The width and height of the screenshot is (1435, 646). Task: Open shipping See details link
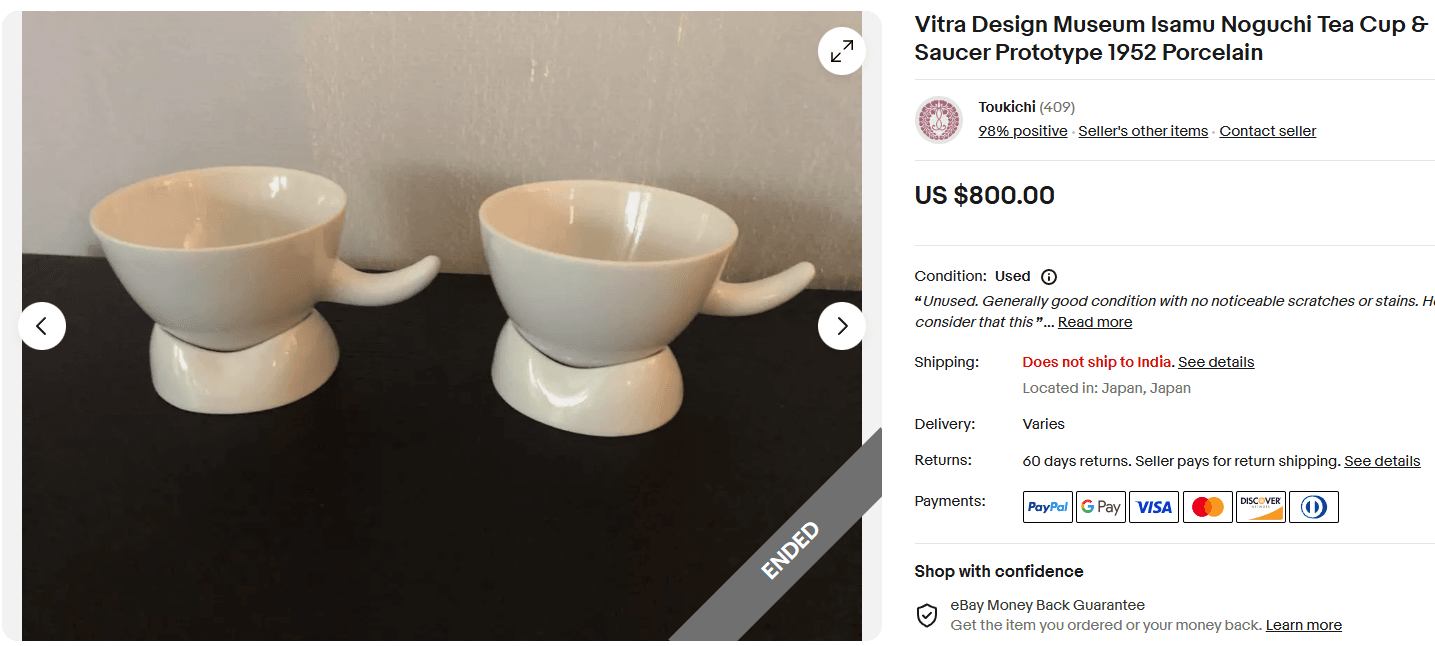click(x=1216, y=361)
